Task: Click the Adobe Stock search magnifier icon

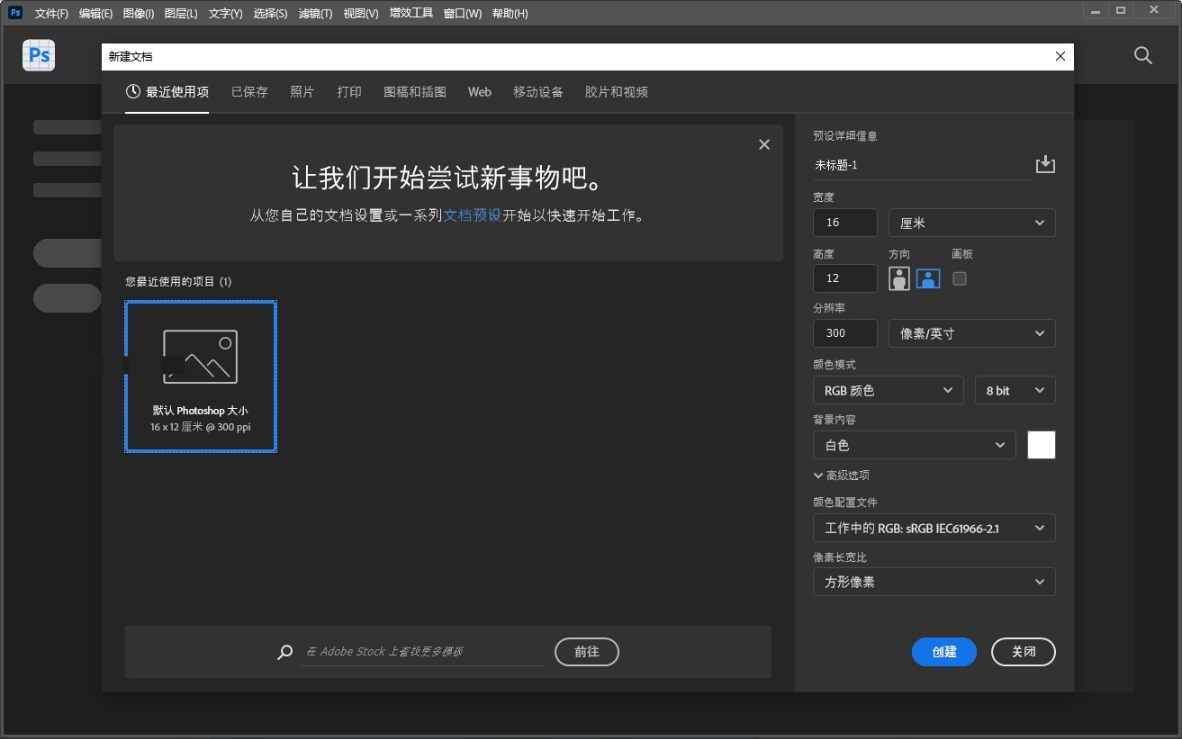Action: (285, 652)
